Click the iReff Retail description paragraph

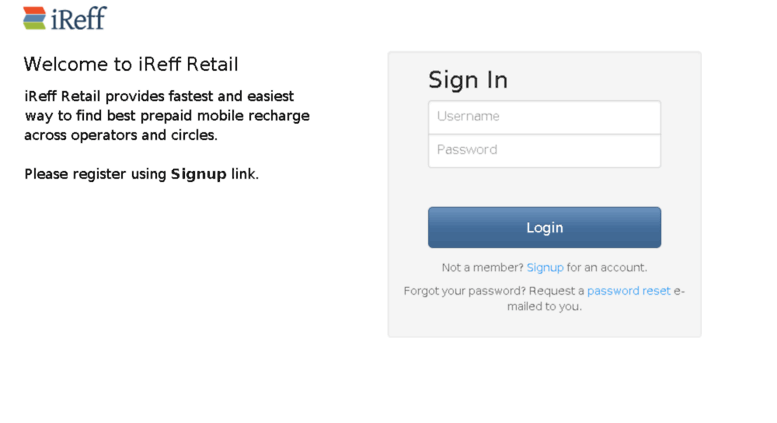[x=167, y=115]
